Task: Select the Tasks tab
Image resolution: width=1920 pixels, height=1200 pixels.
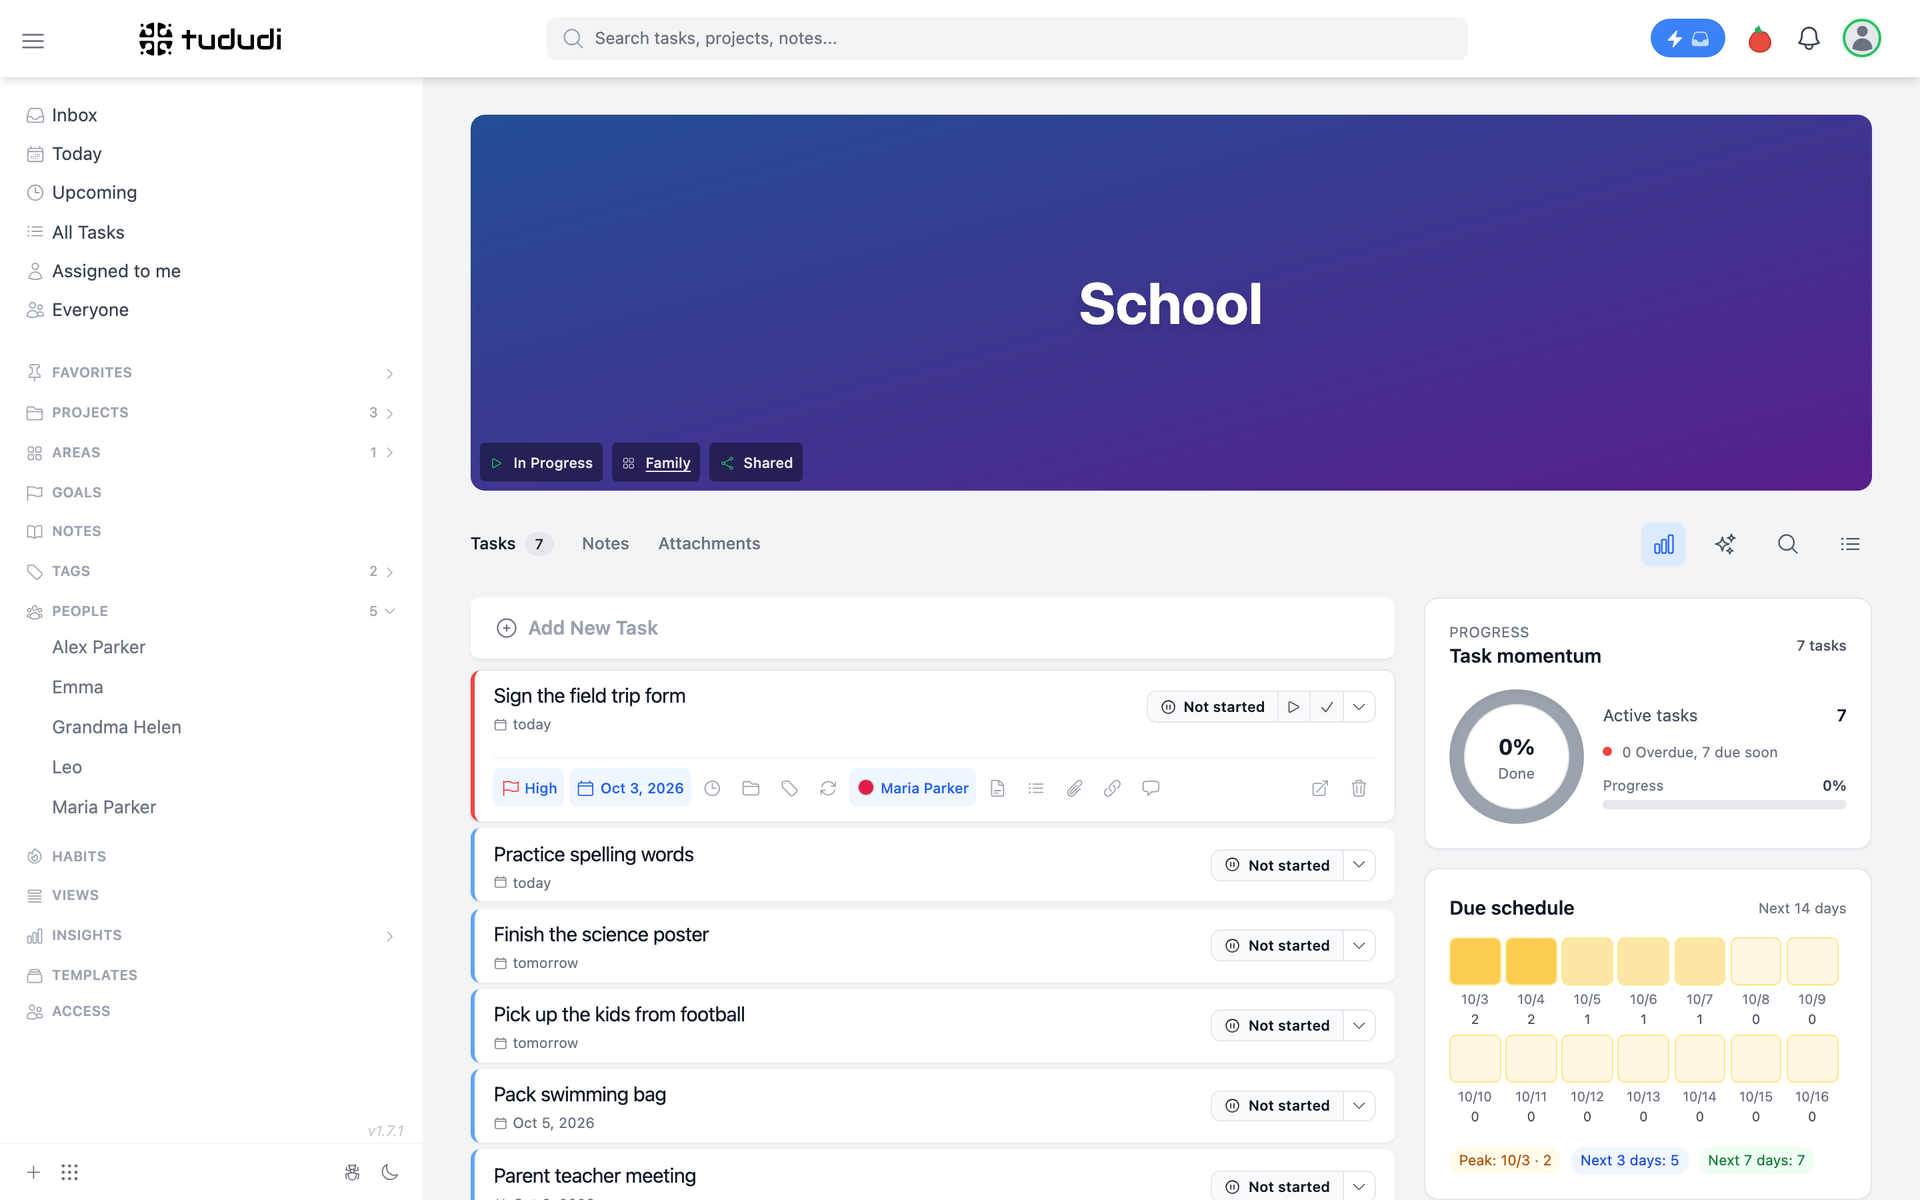Action: [x=511, y=544]
